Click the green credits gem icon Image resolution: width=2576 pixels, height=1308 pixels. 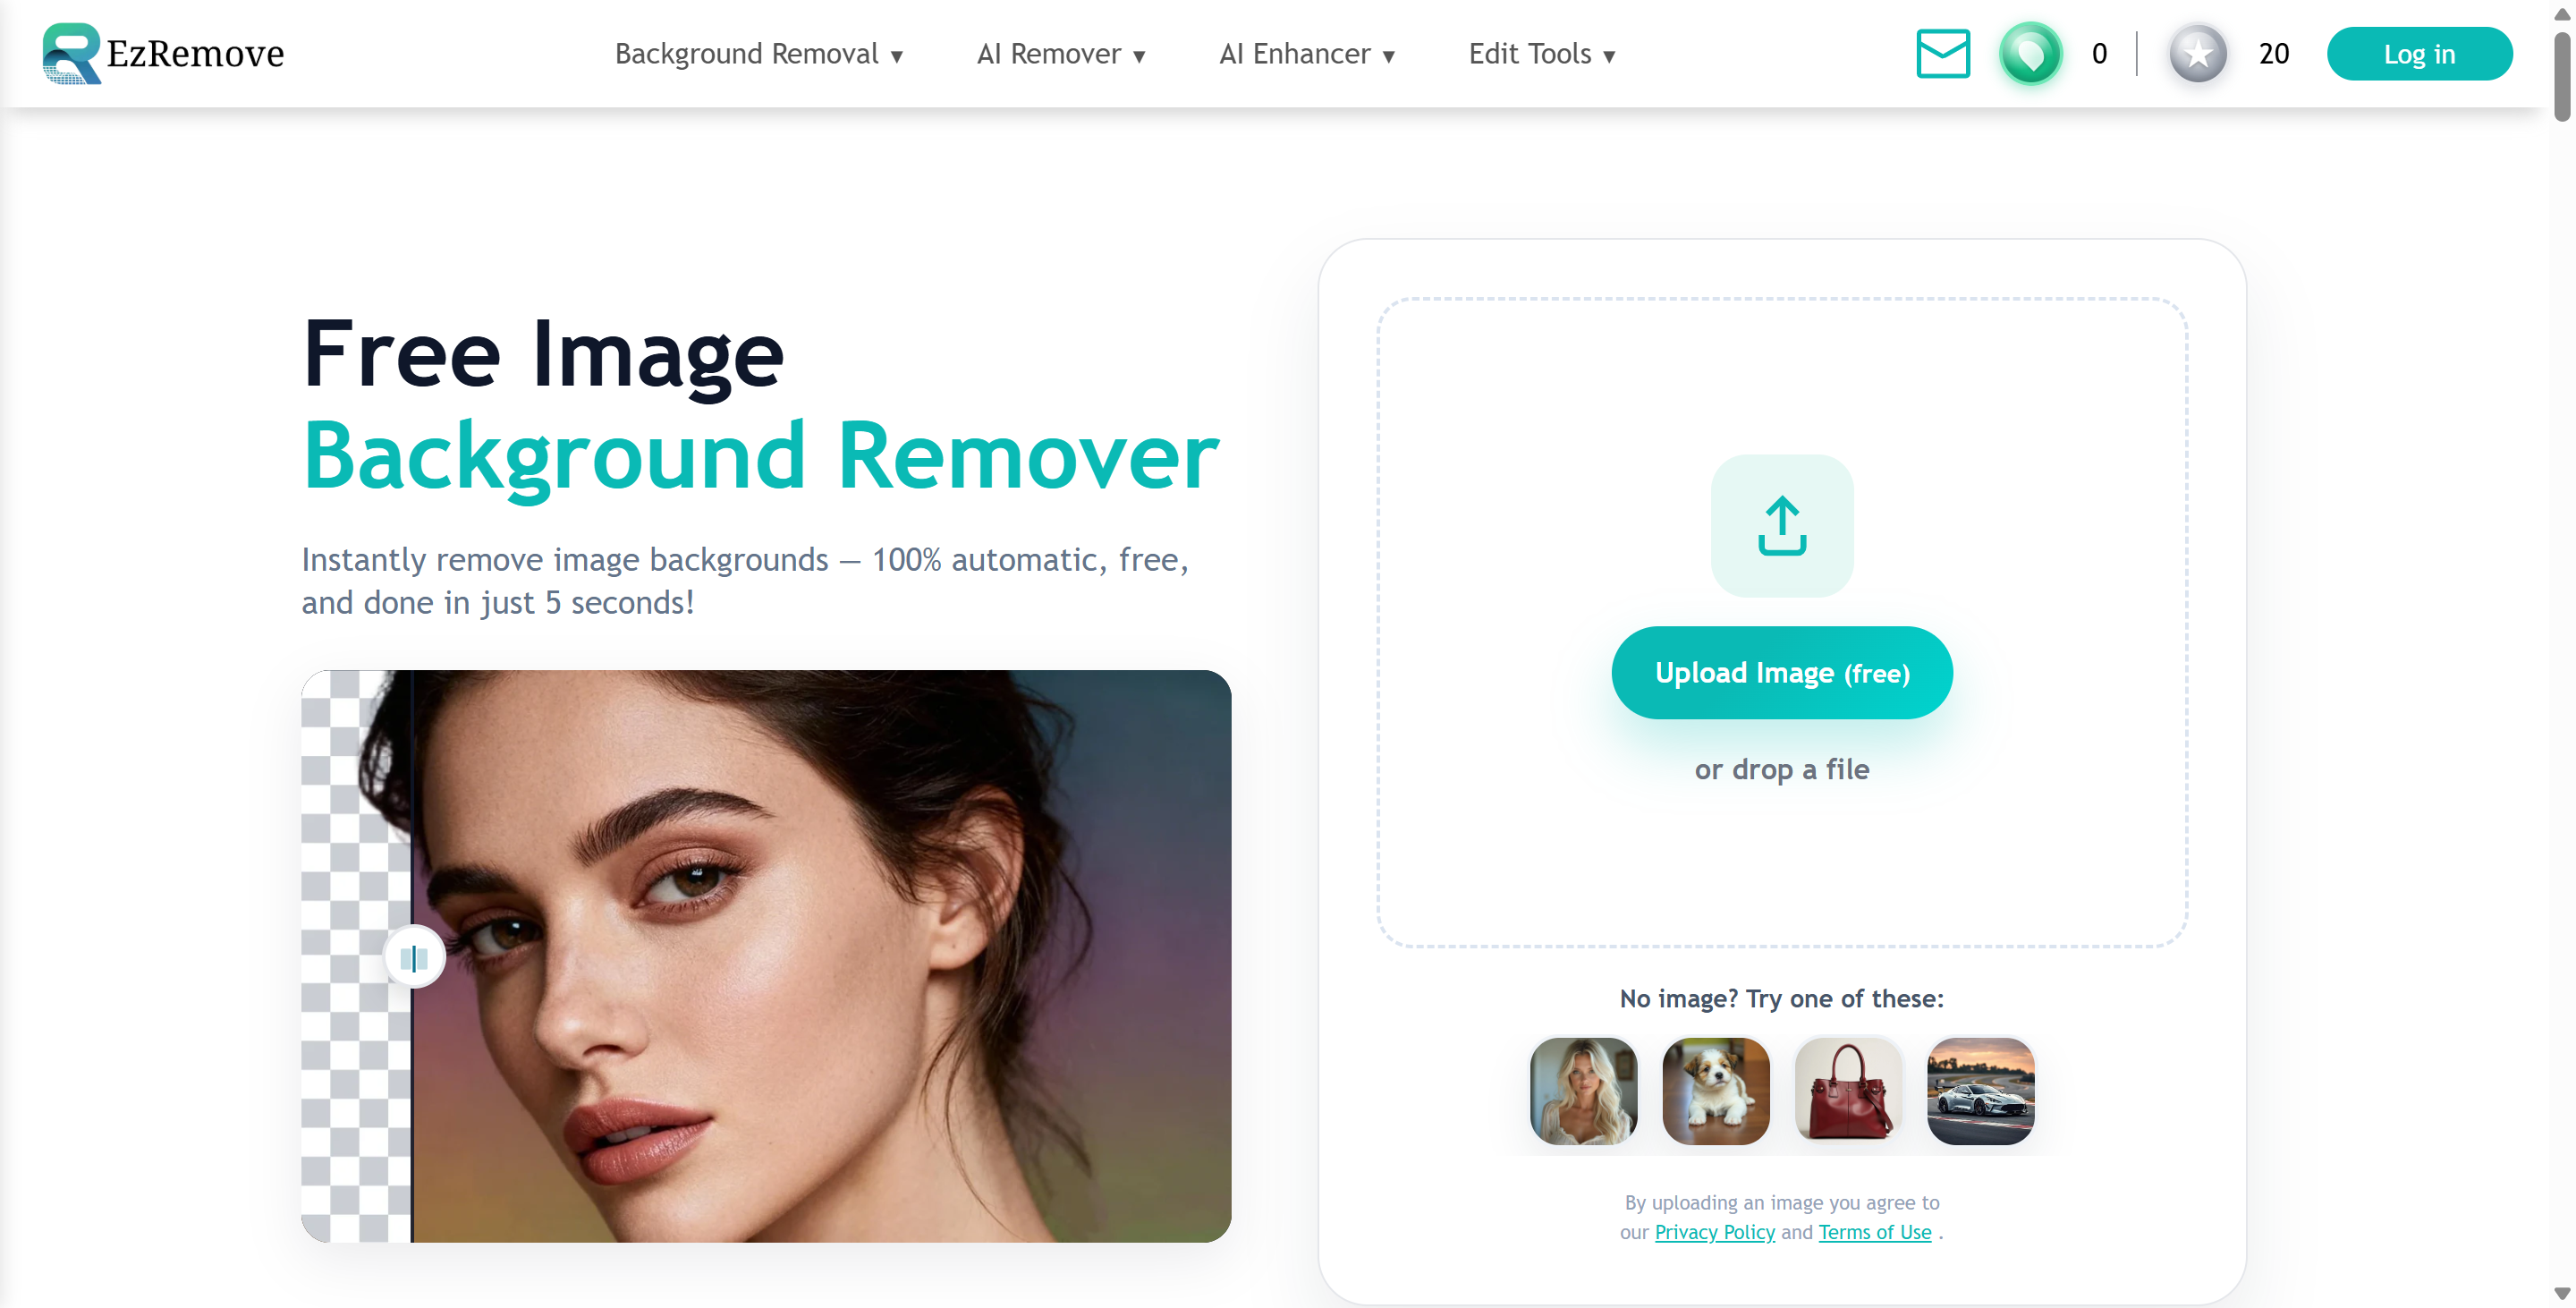tap(2030, 53)
